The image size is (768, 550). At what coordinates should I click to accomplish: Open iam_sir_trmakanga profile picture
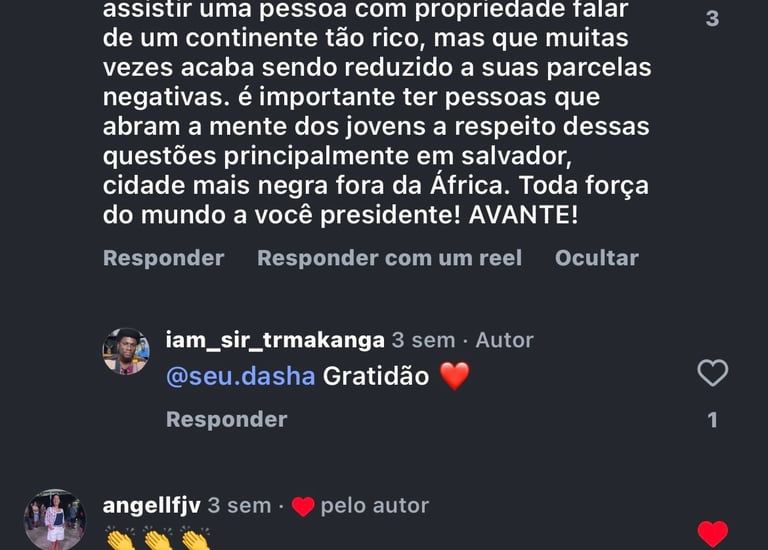pyautogui.click(x=126, y=352)
